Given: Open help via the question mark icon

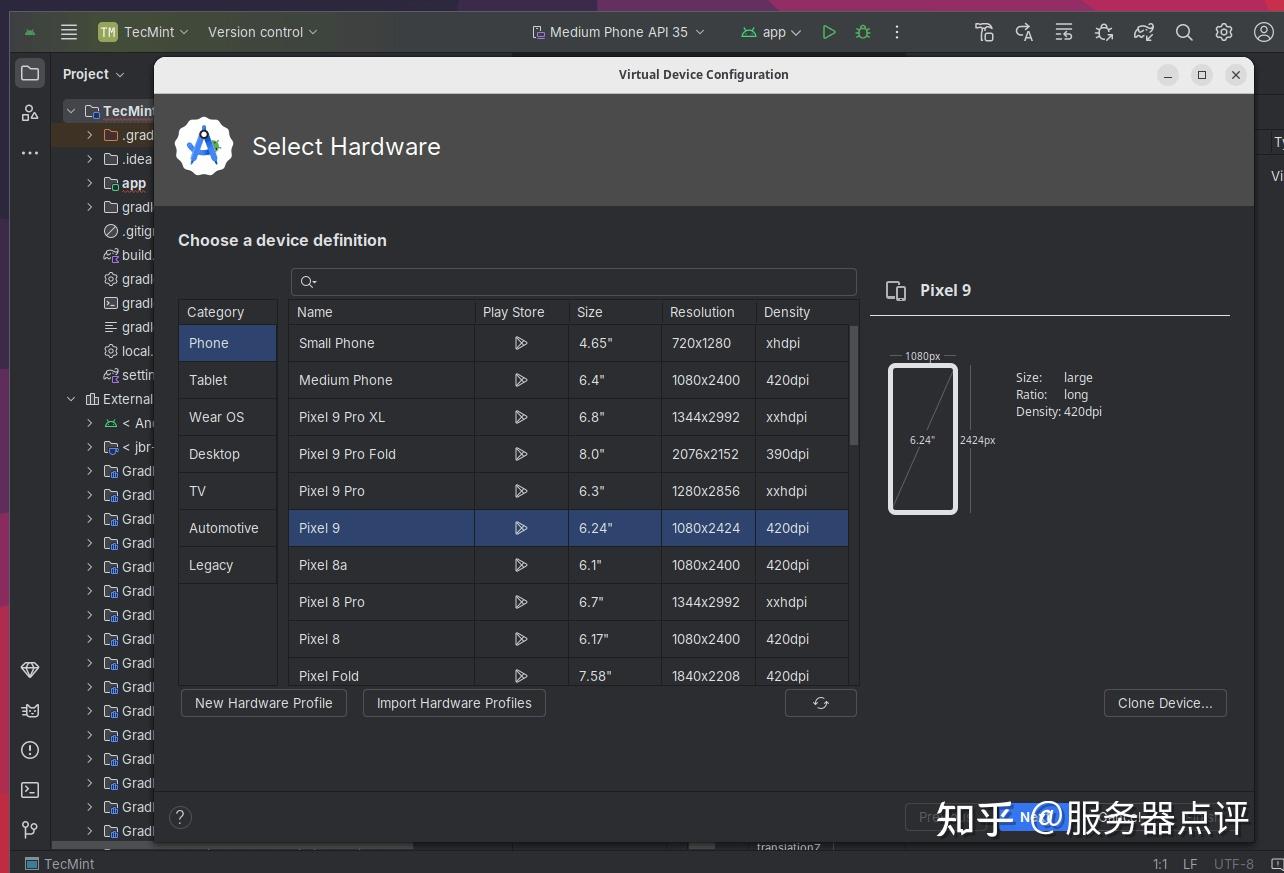Looking at the screenshot, I should [180, 817].
